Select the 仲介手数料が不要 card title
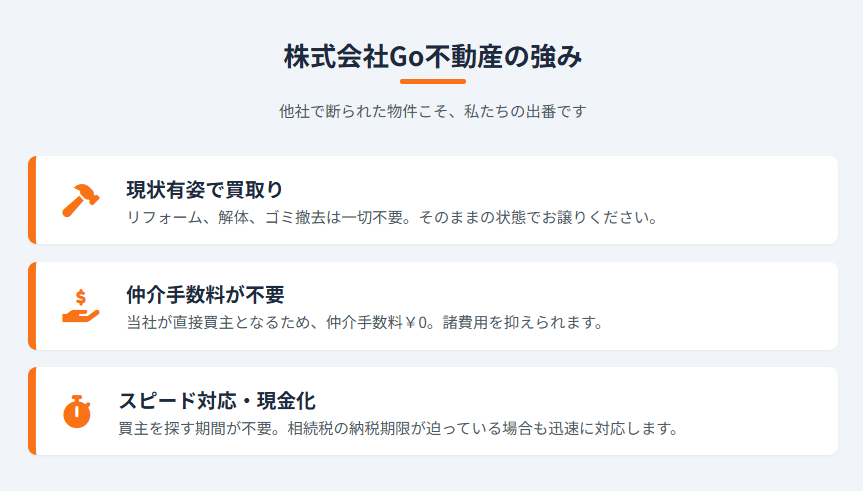 [205, 295]
